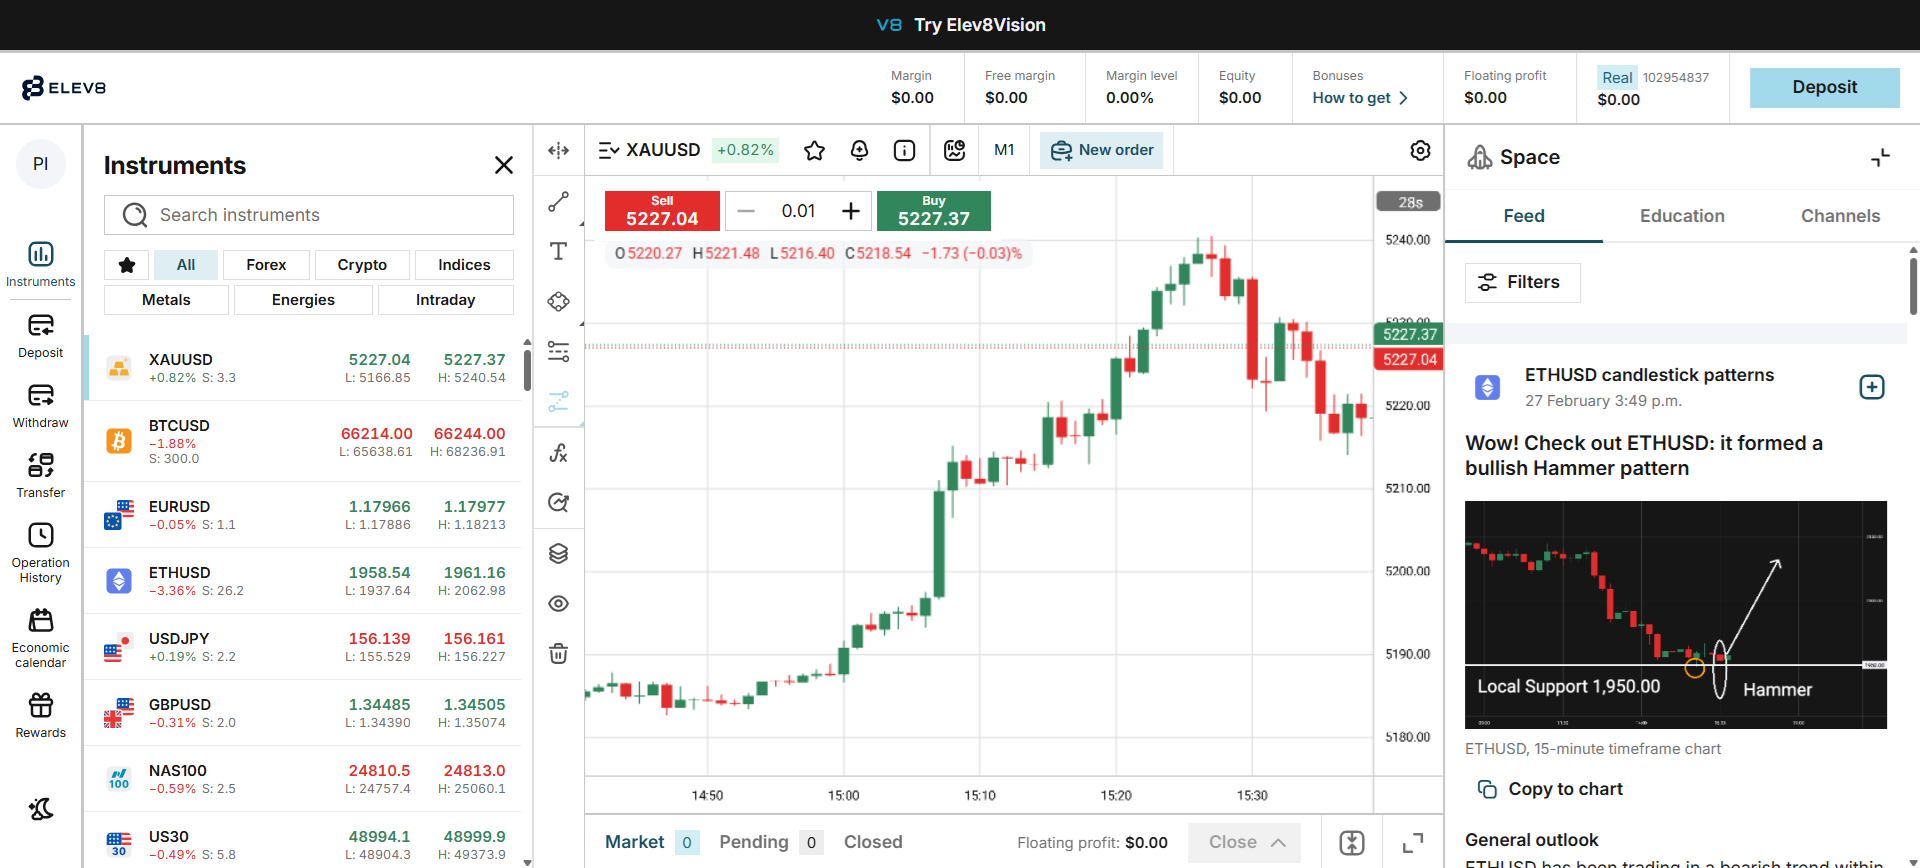This screenshot has height=868, width=1920.
Task: Click the New order button
Action: pyautogui.click(x=1102, y=150)
